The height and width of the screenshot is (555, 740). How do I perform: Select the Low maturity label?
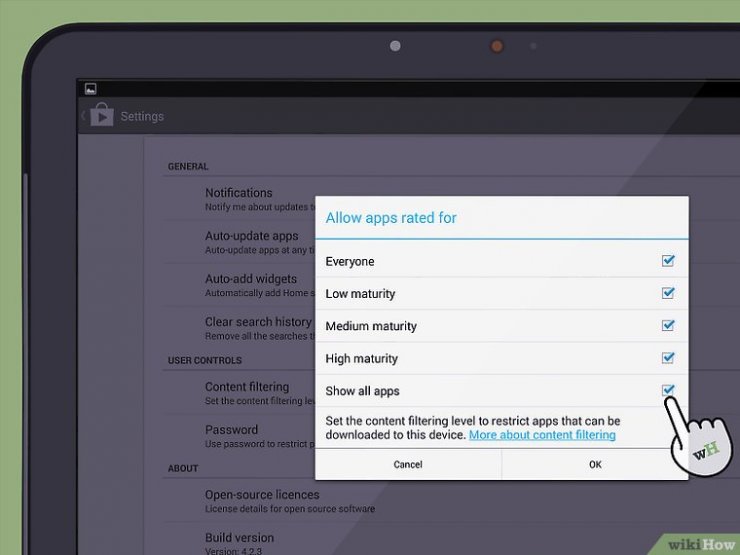pyautogui.click(x=360, y=294)
